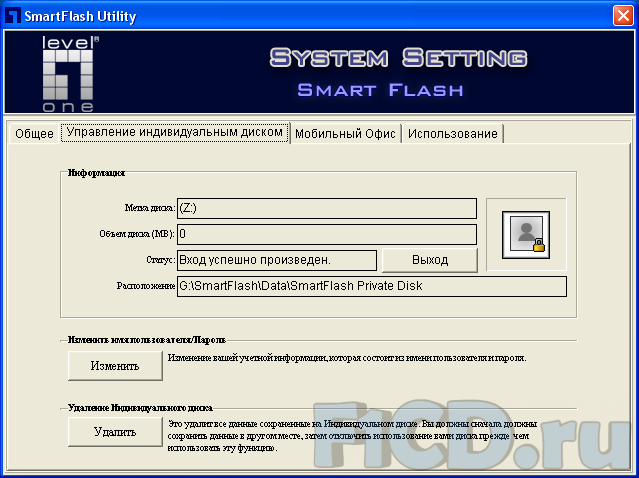Click the Изменить button

click(x=115, y=366)
